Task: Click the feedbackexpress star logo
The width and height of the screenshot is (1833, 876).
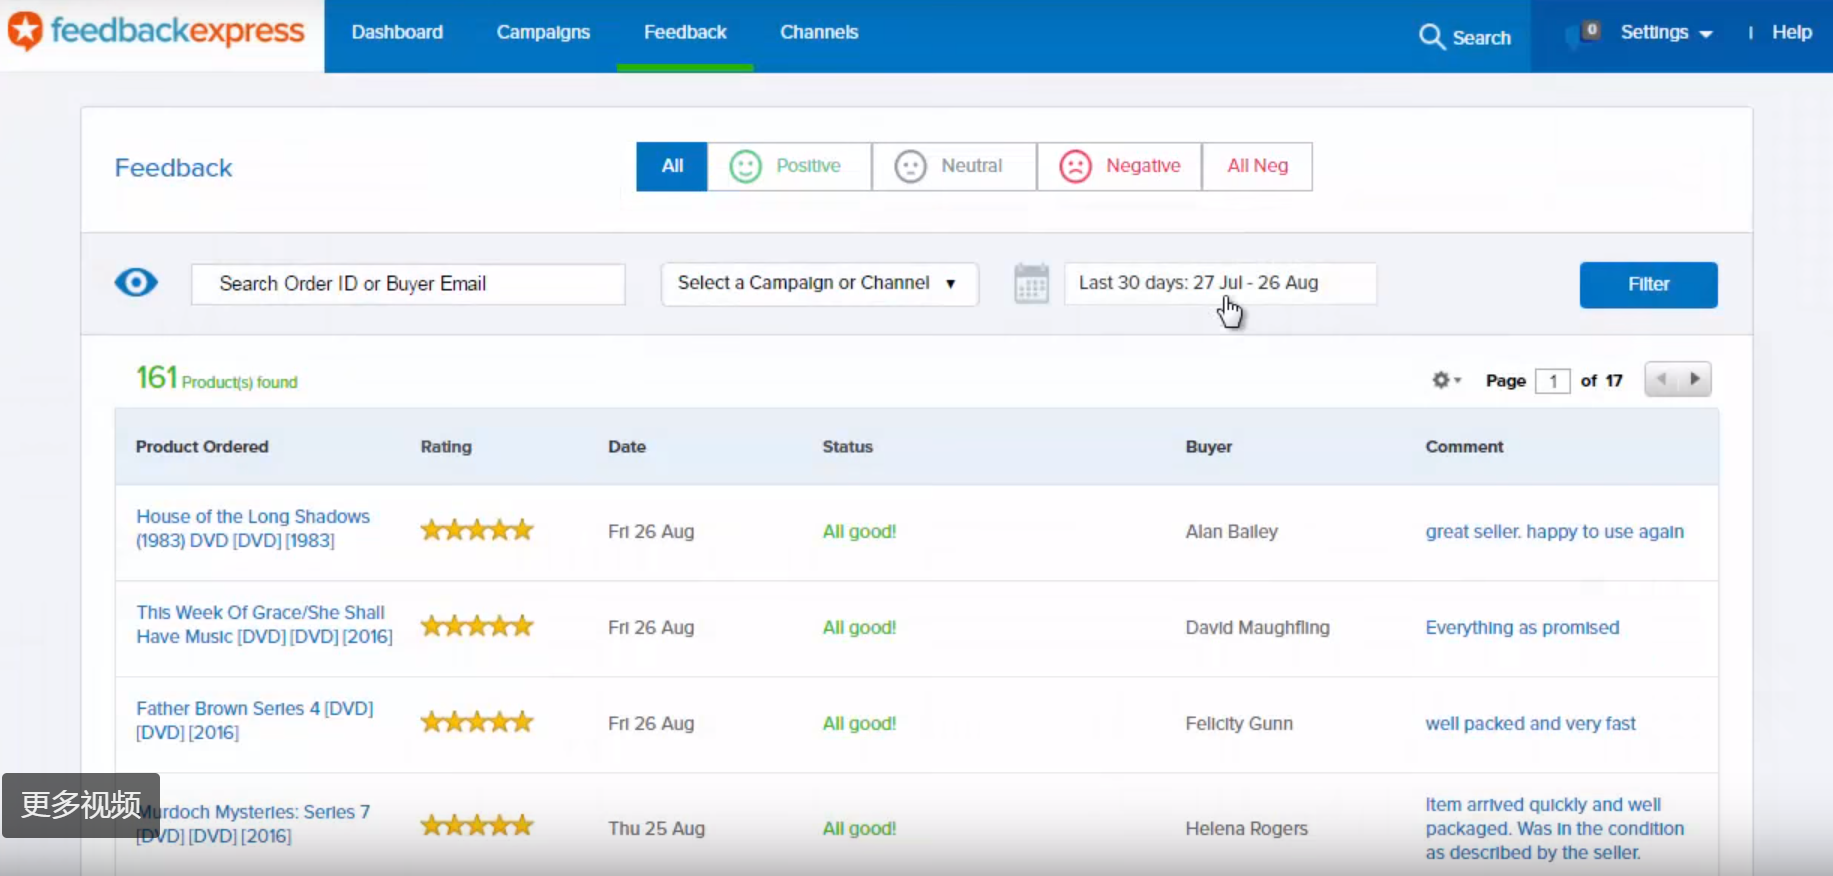Action: [25, 31]
